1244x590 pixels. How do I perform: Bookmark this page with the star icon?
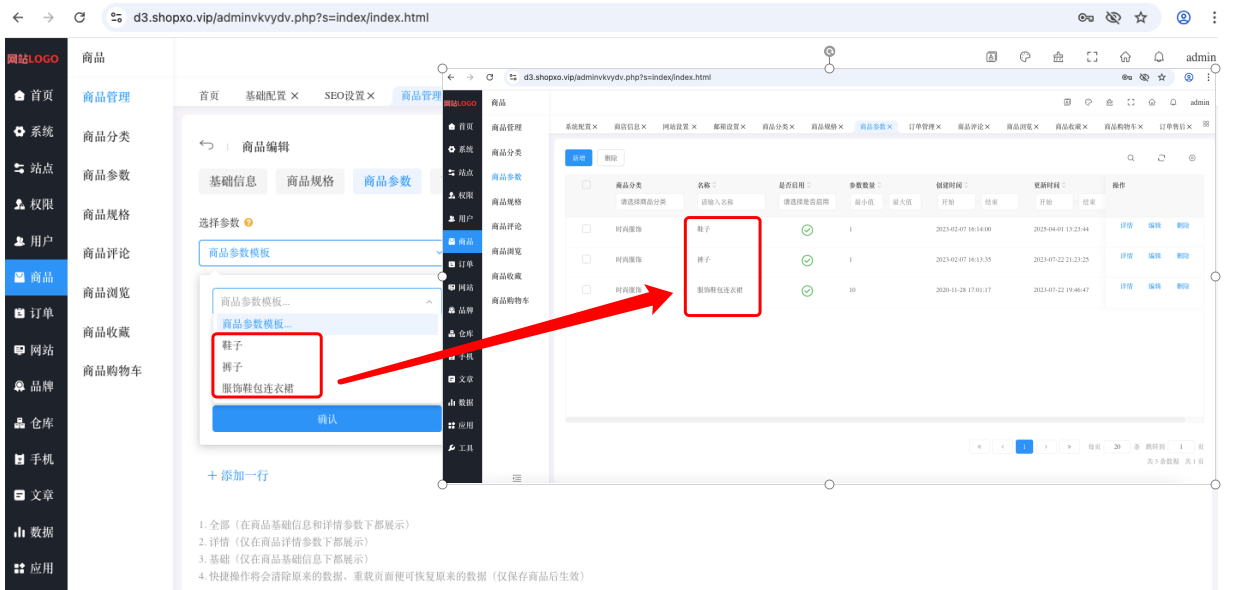[1141, 18]
